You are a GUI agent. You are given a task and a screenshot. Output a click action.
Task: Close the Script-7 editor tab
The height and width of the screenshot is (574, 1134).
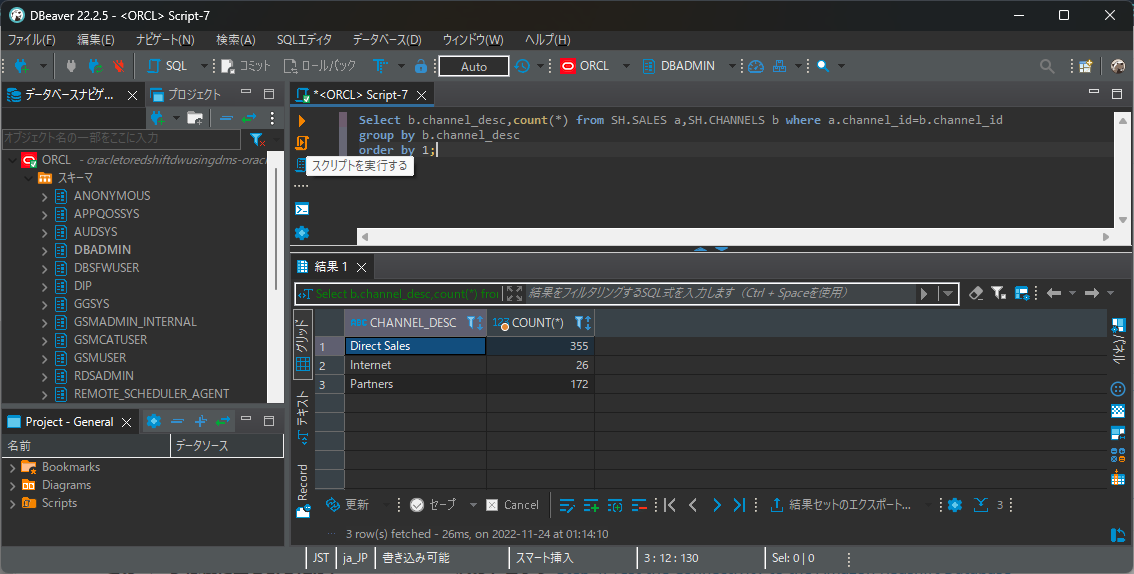click(422, 95)
